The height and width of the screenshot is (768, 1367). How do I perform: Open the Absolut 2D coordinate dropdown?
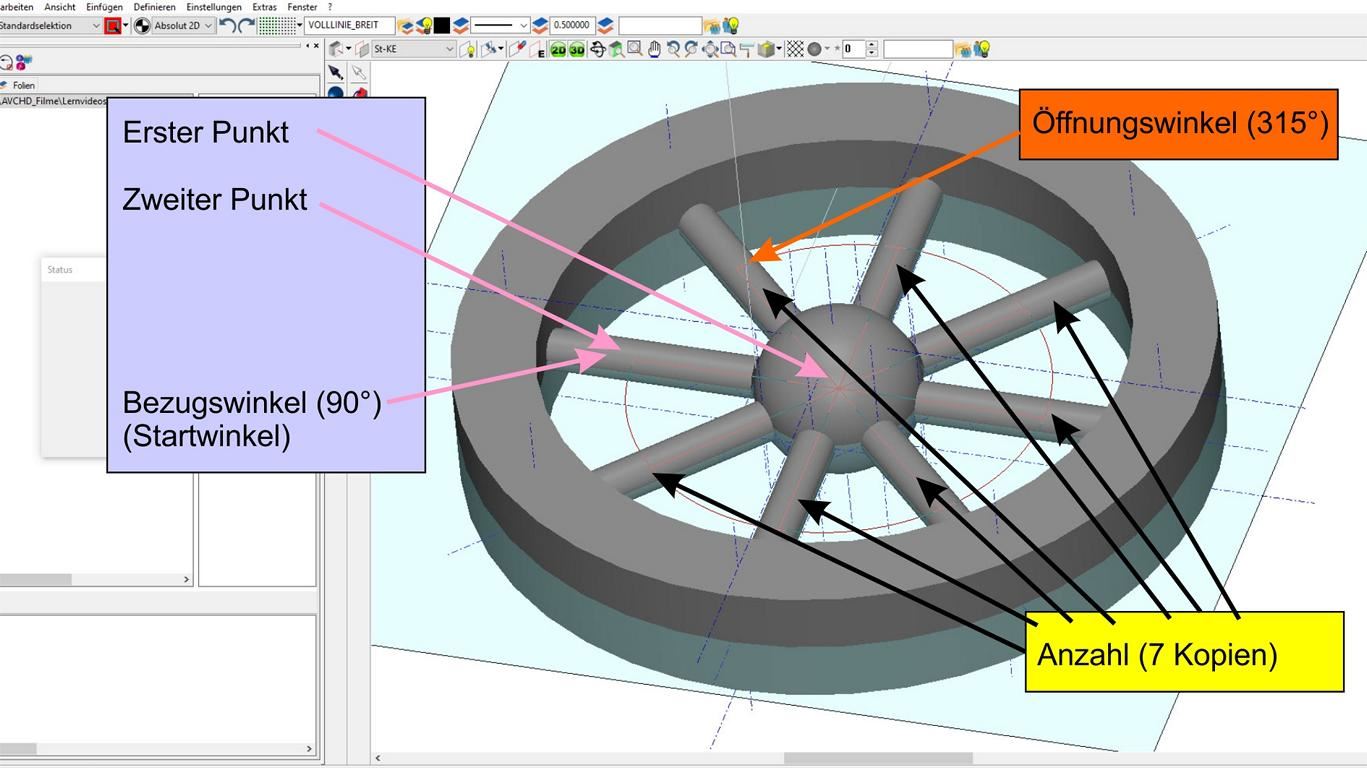[x=208, y=26]
